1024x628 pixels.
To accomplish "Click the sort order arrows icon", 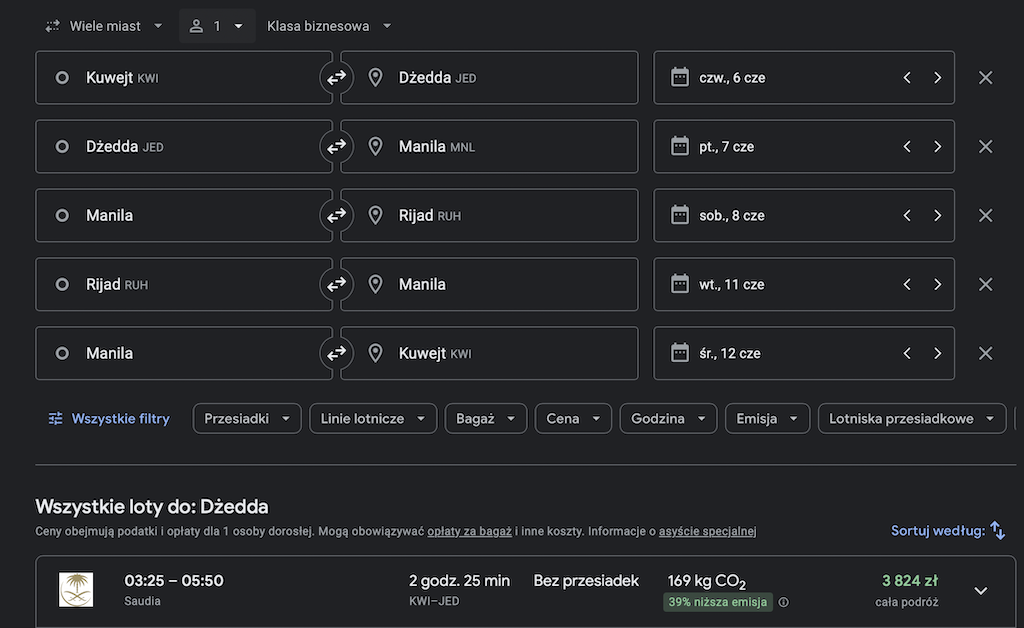I will 997,531.
